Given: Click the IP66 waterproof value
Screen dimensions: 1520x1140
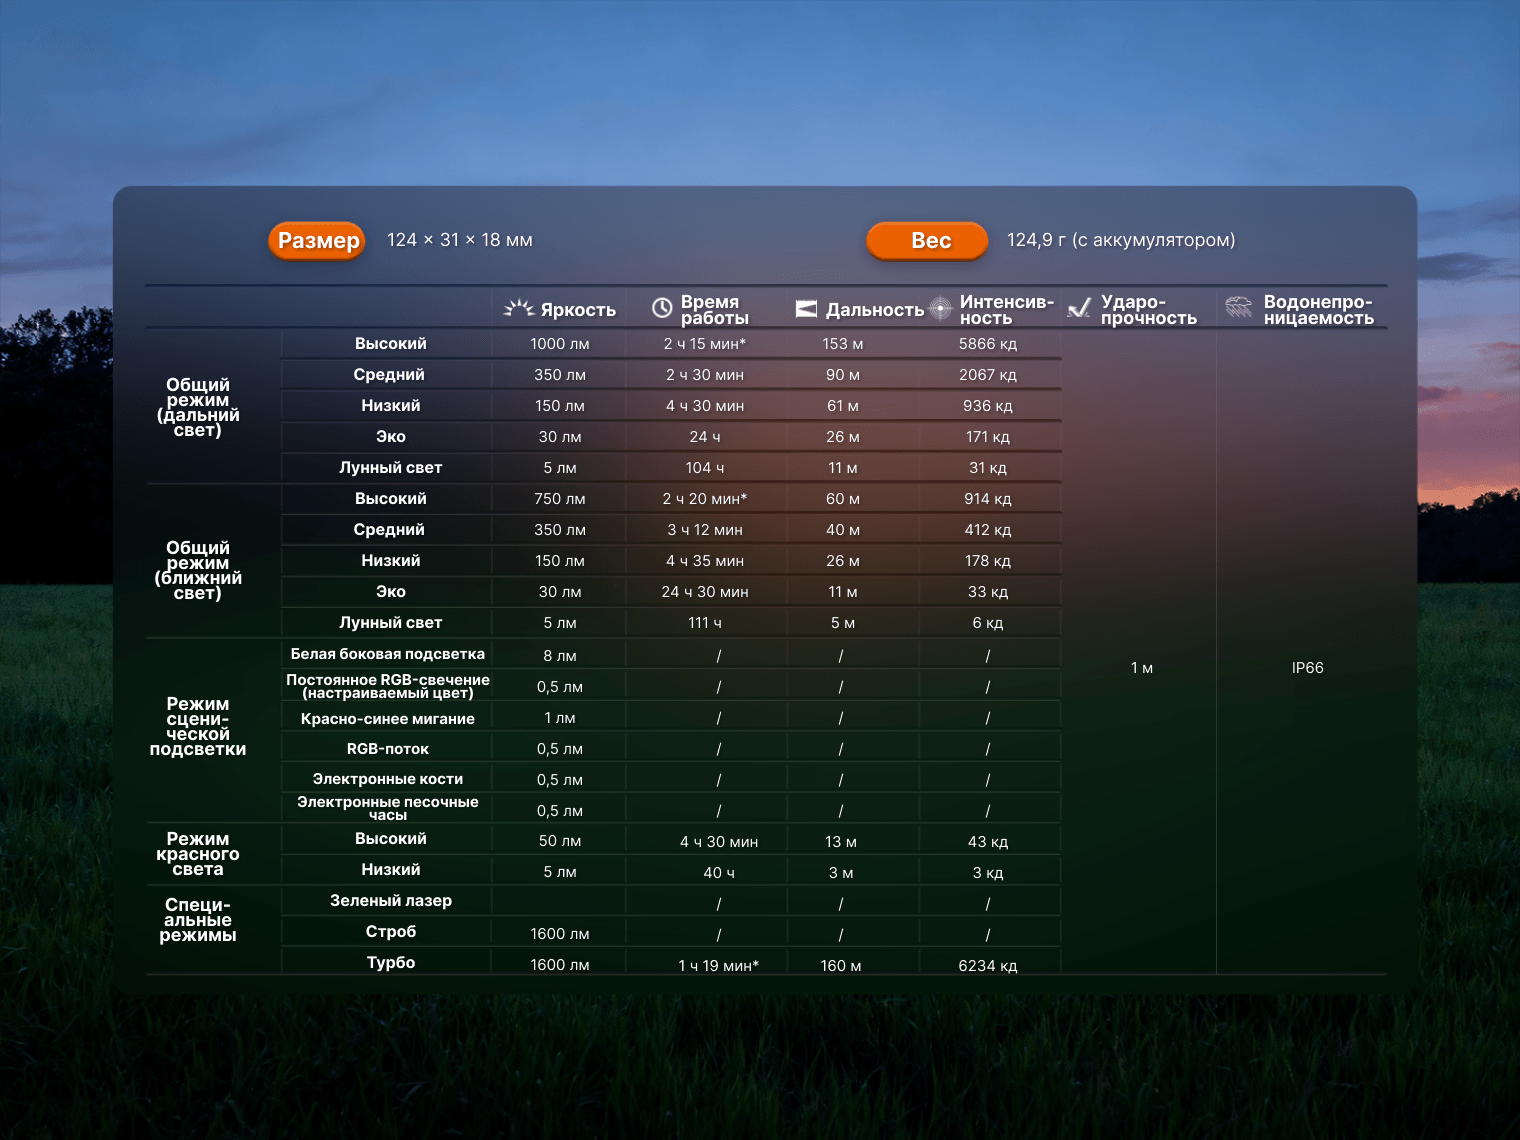Looking at the screenshot, I should tap(1308, 668).
